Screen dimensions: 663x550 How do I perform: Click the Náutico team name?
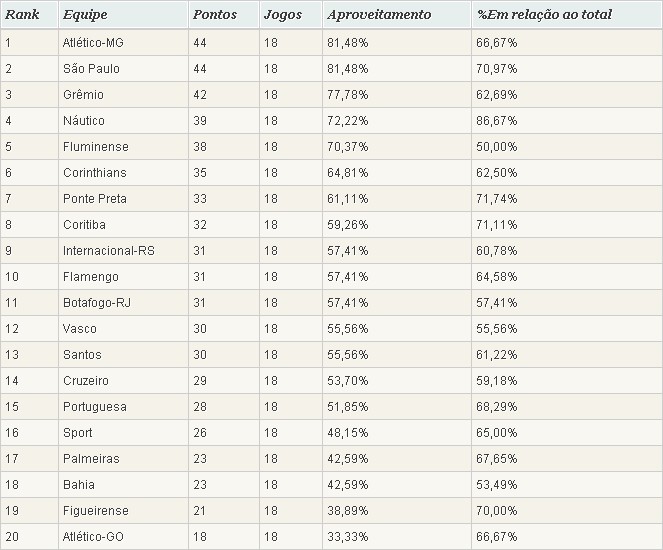[x=84, y=121]
